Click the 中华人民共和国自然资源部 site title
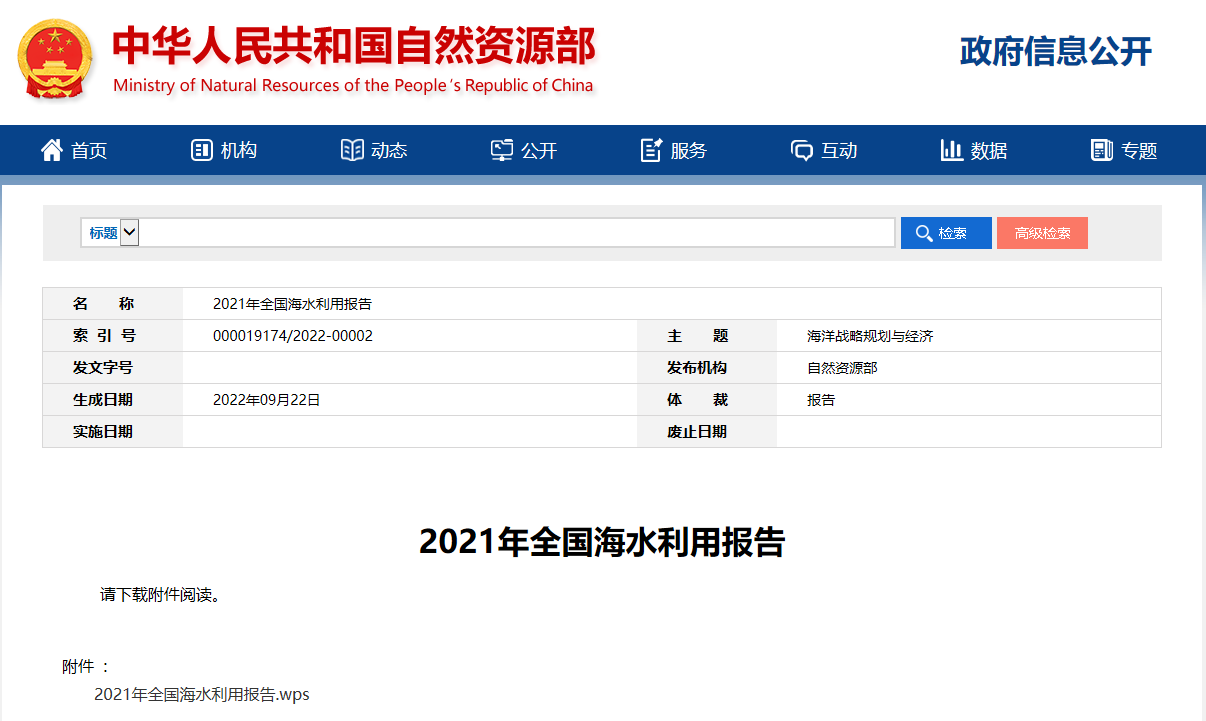The height and width of the screenshot is (721, 1206). [353, 47]
